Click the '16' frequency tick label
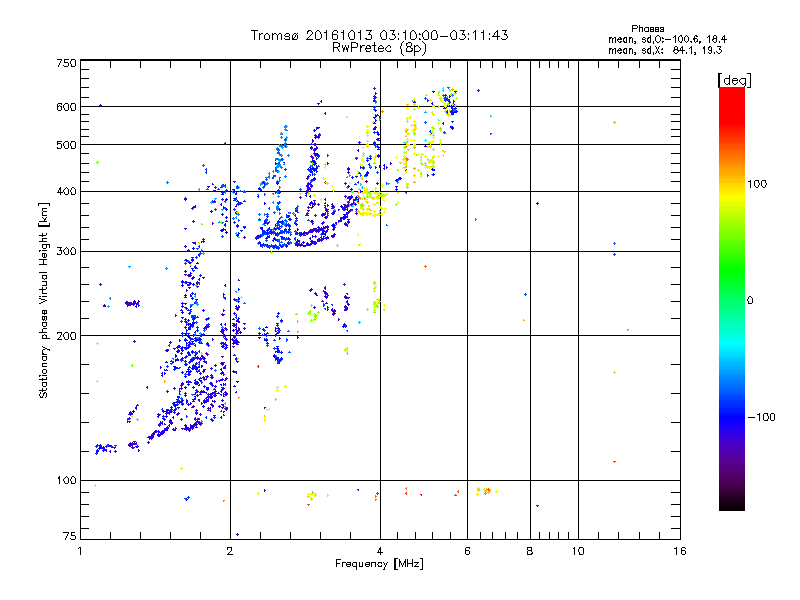 (x=680, y=551)
